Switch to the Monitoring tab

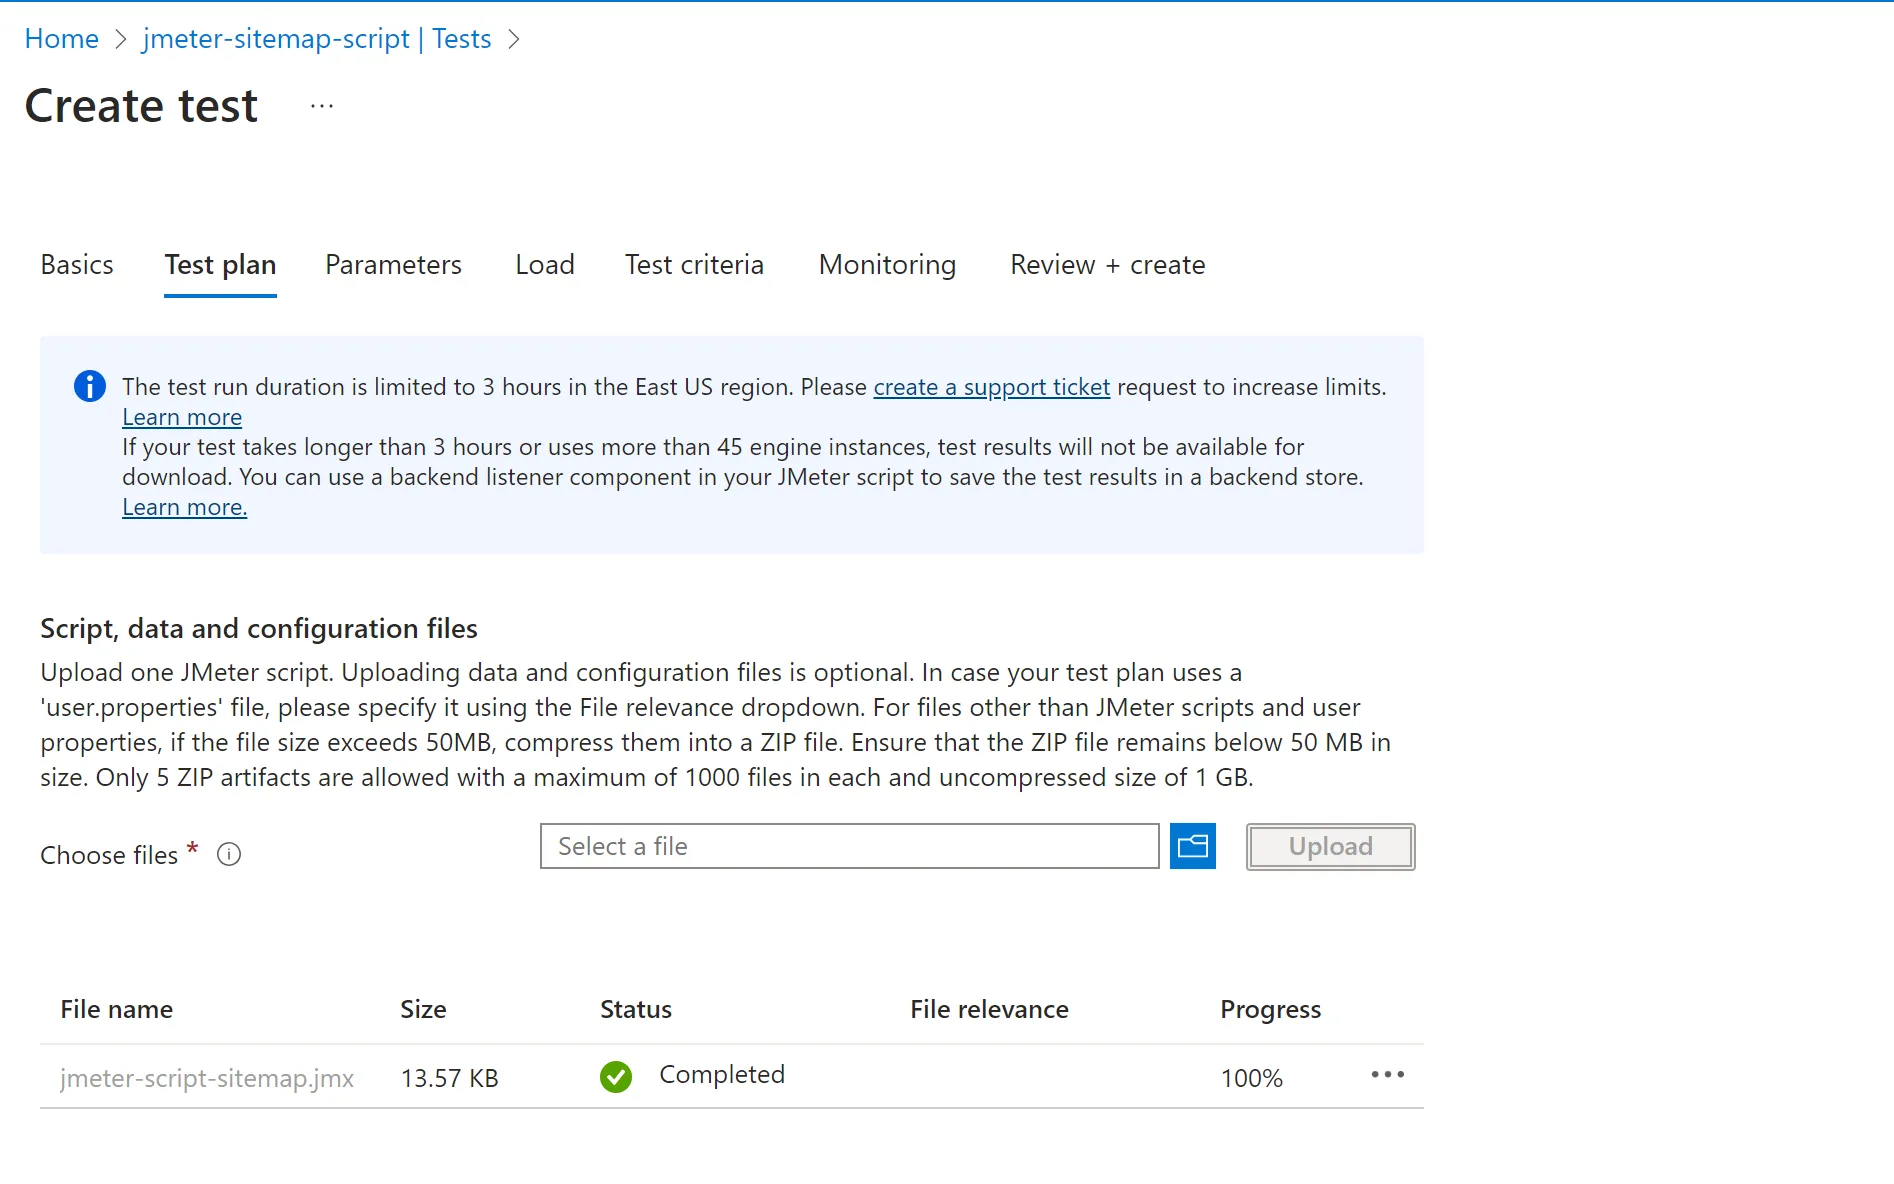click(x=887, y=265)
